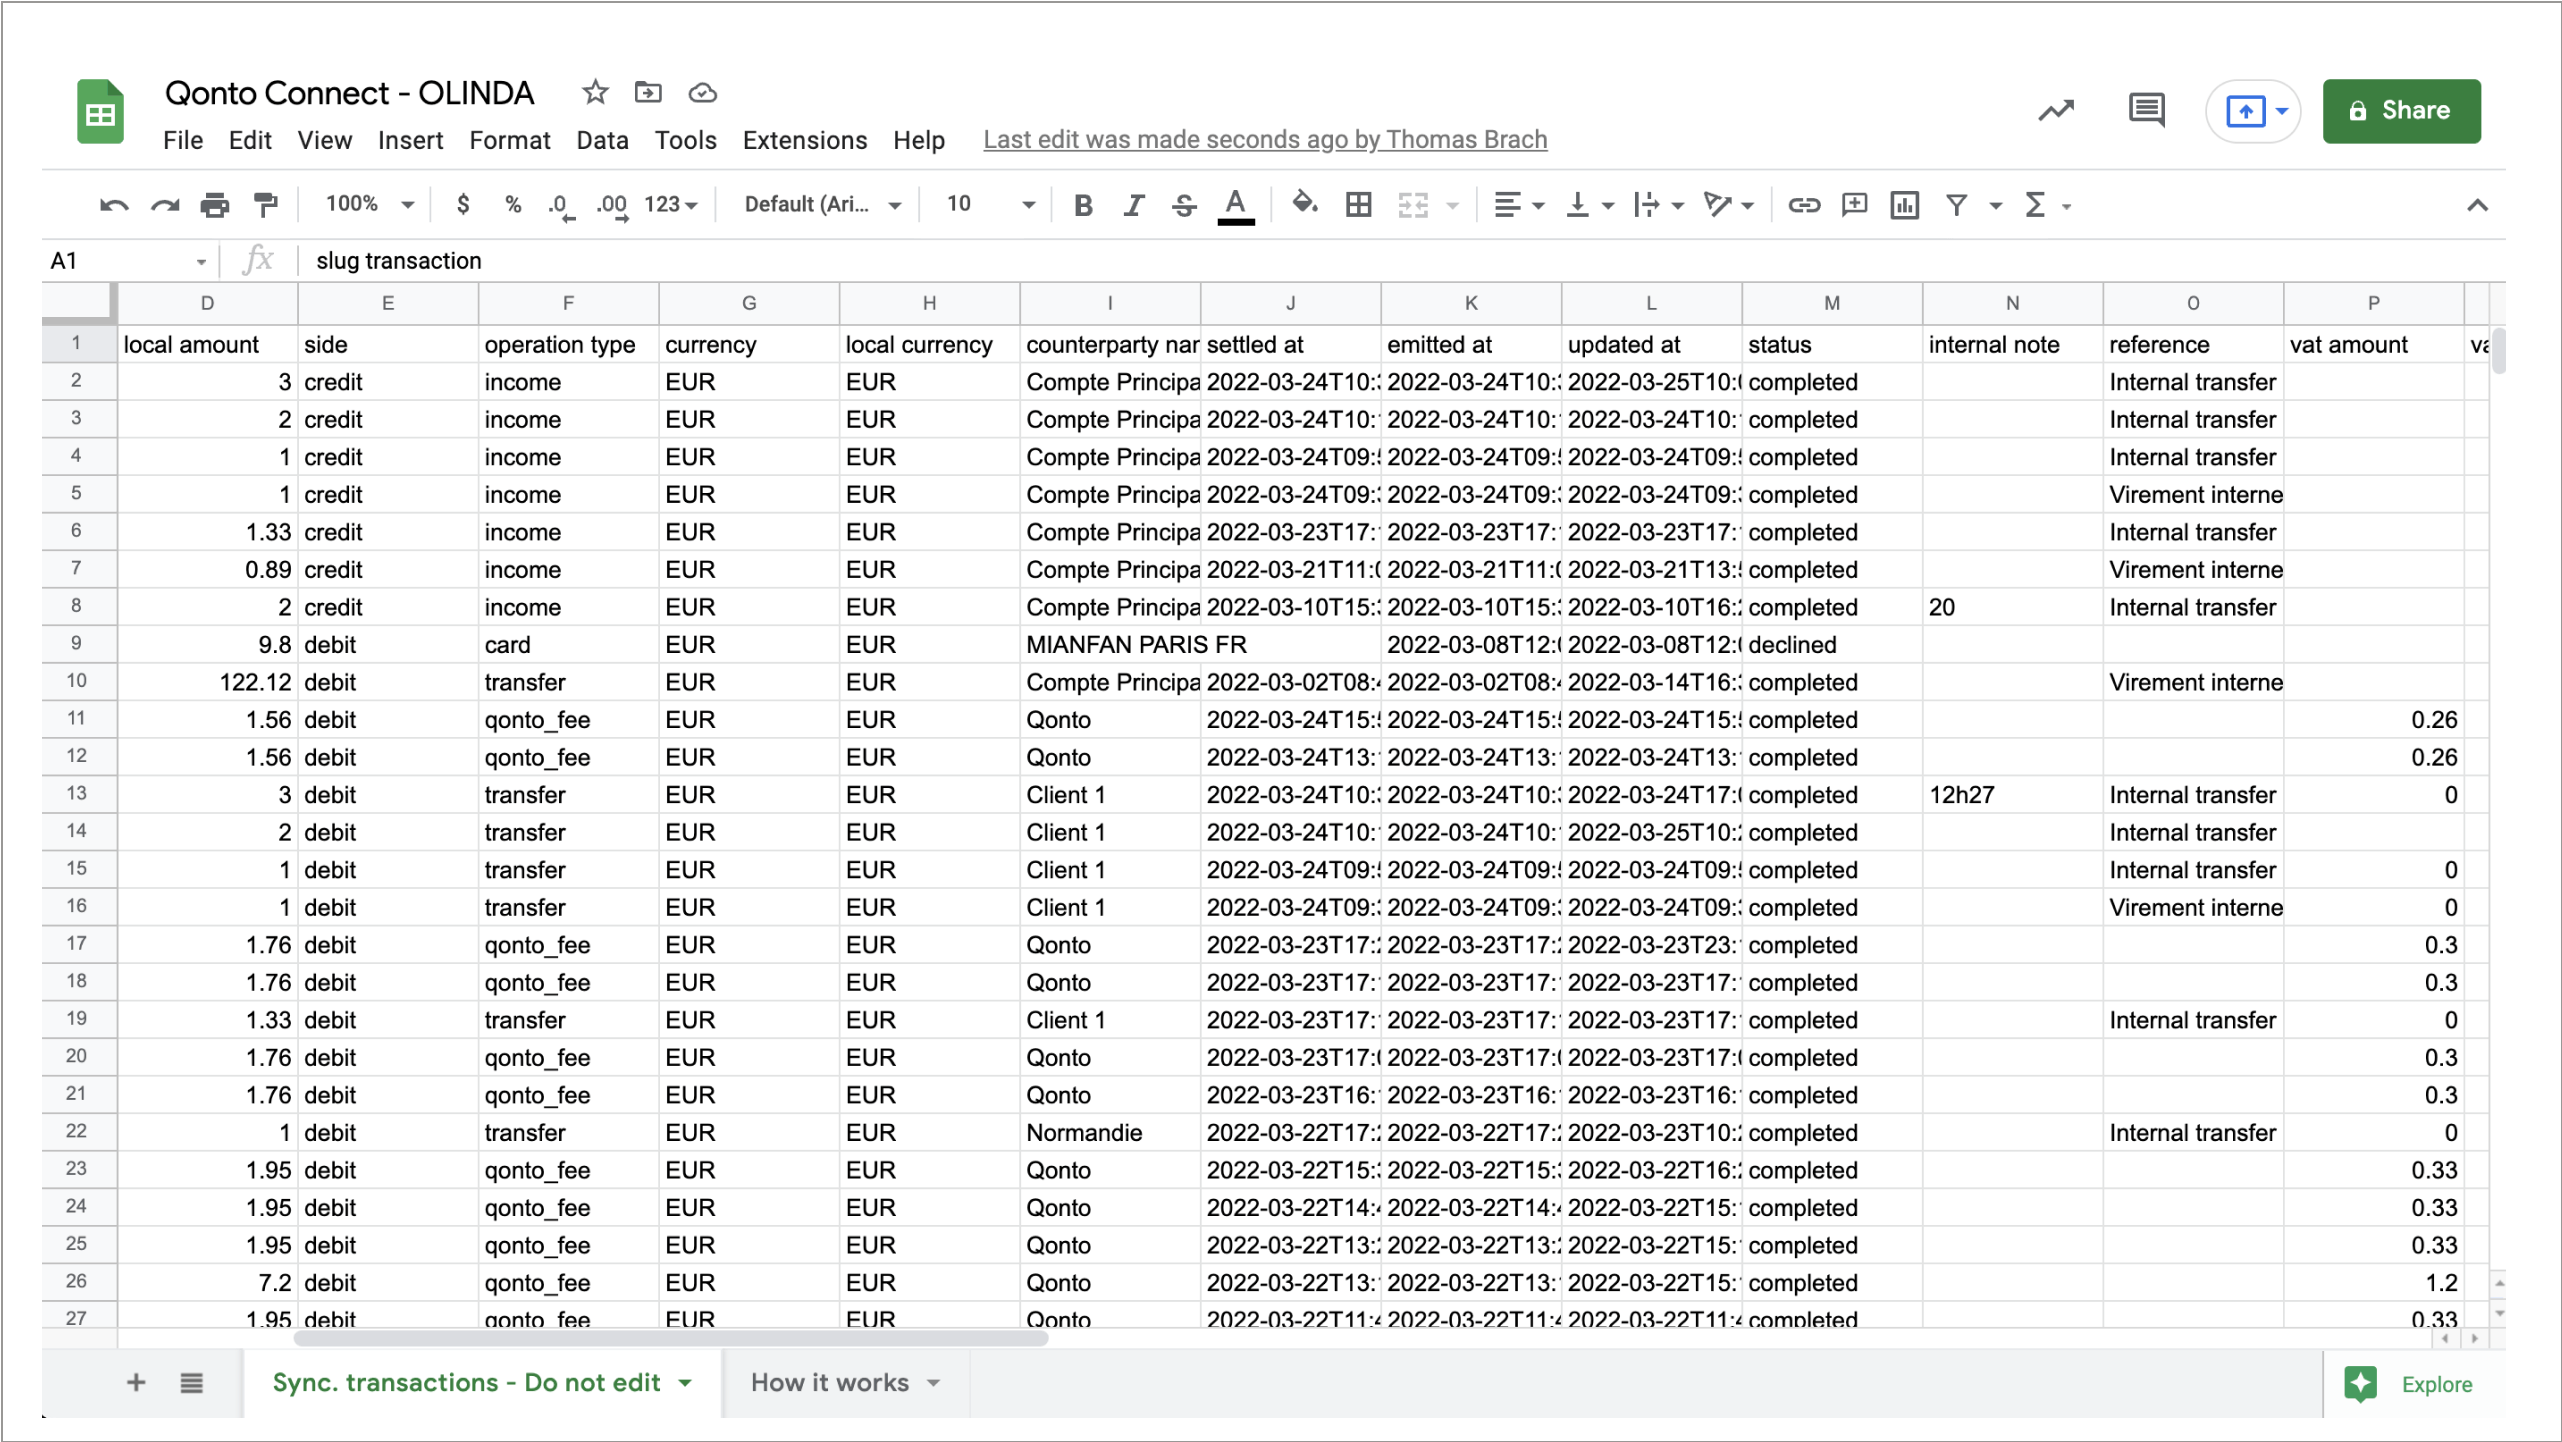Click the Format as currency icon
The width and height of the screenshot is (2562, 1442).
coord(462,204)
